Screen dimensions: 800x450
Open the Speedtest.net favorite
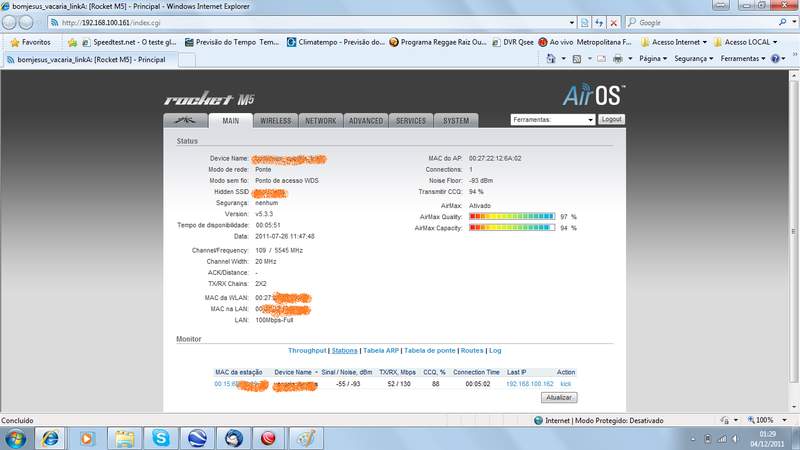[x=129, y=42]
